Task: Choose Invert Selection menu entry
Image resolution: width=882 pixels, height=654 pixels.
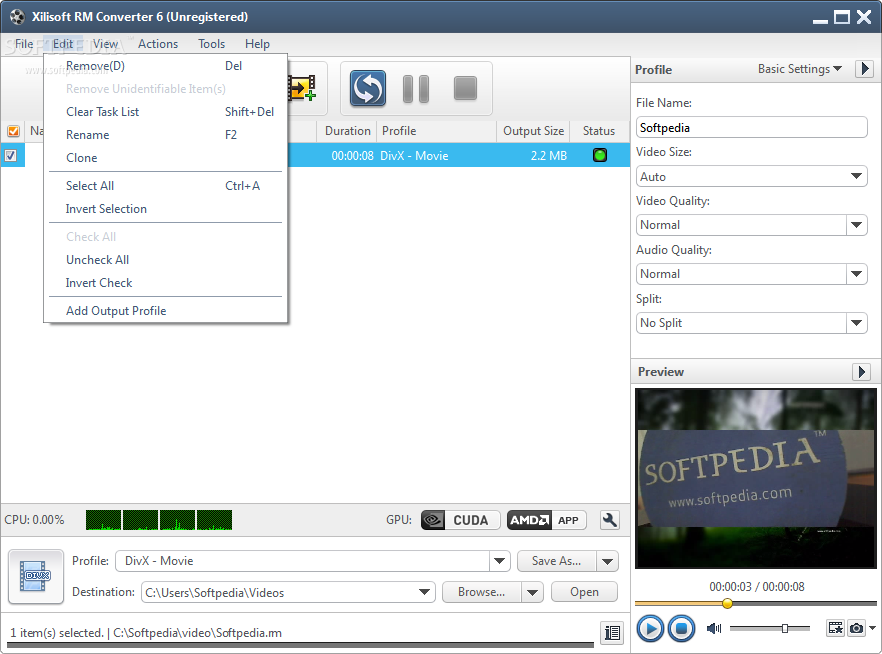Action: click(165, 209)
